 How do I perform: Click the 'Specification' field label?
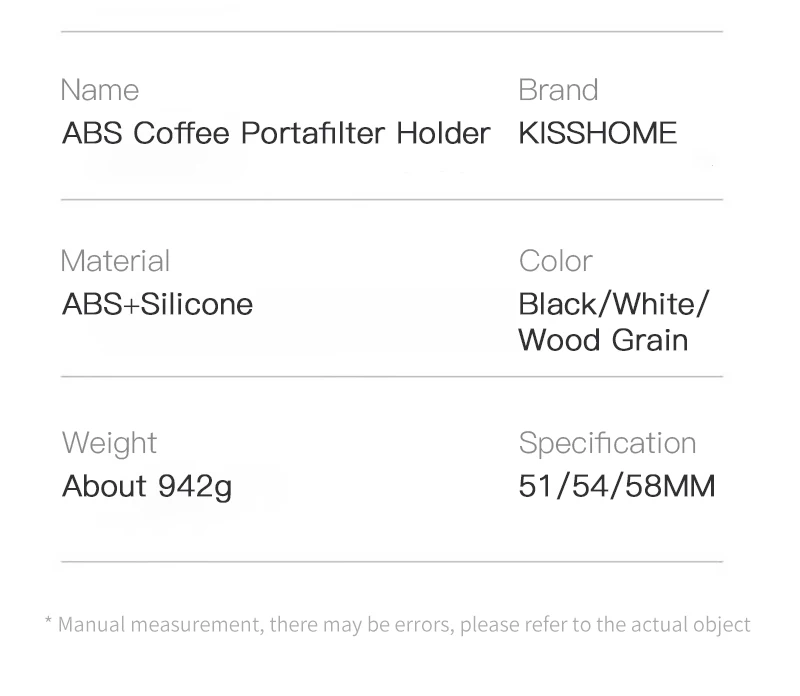pos(607,443)
